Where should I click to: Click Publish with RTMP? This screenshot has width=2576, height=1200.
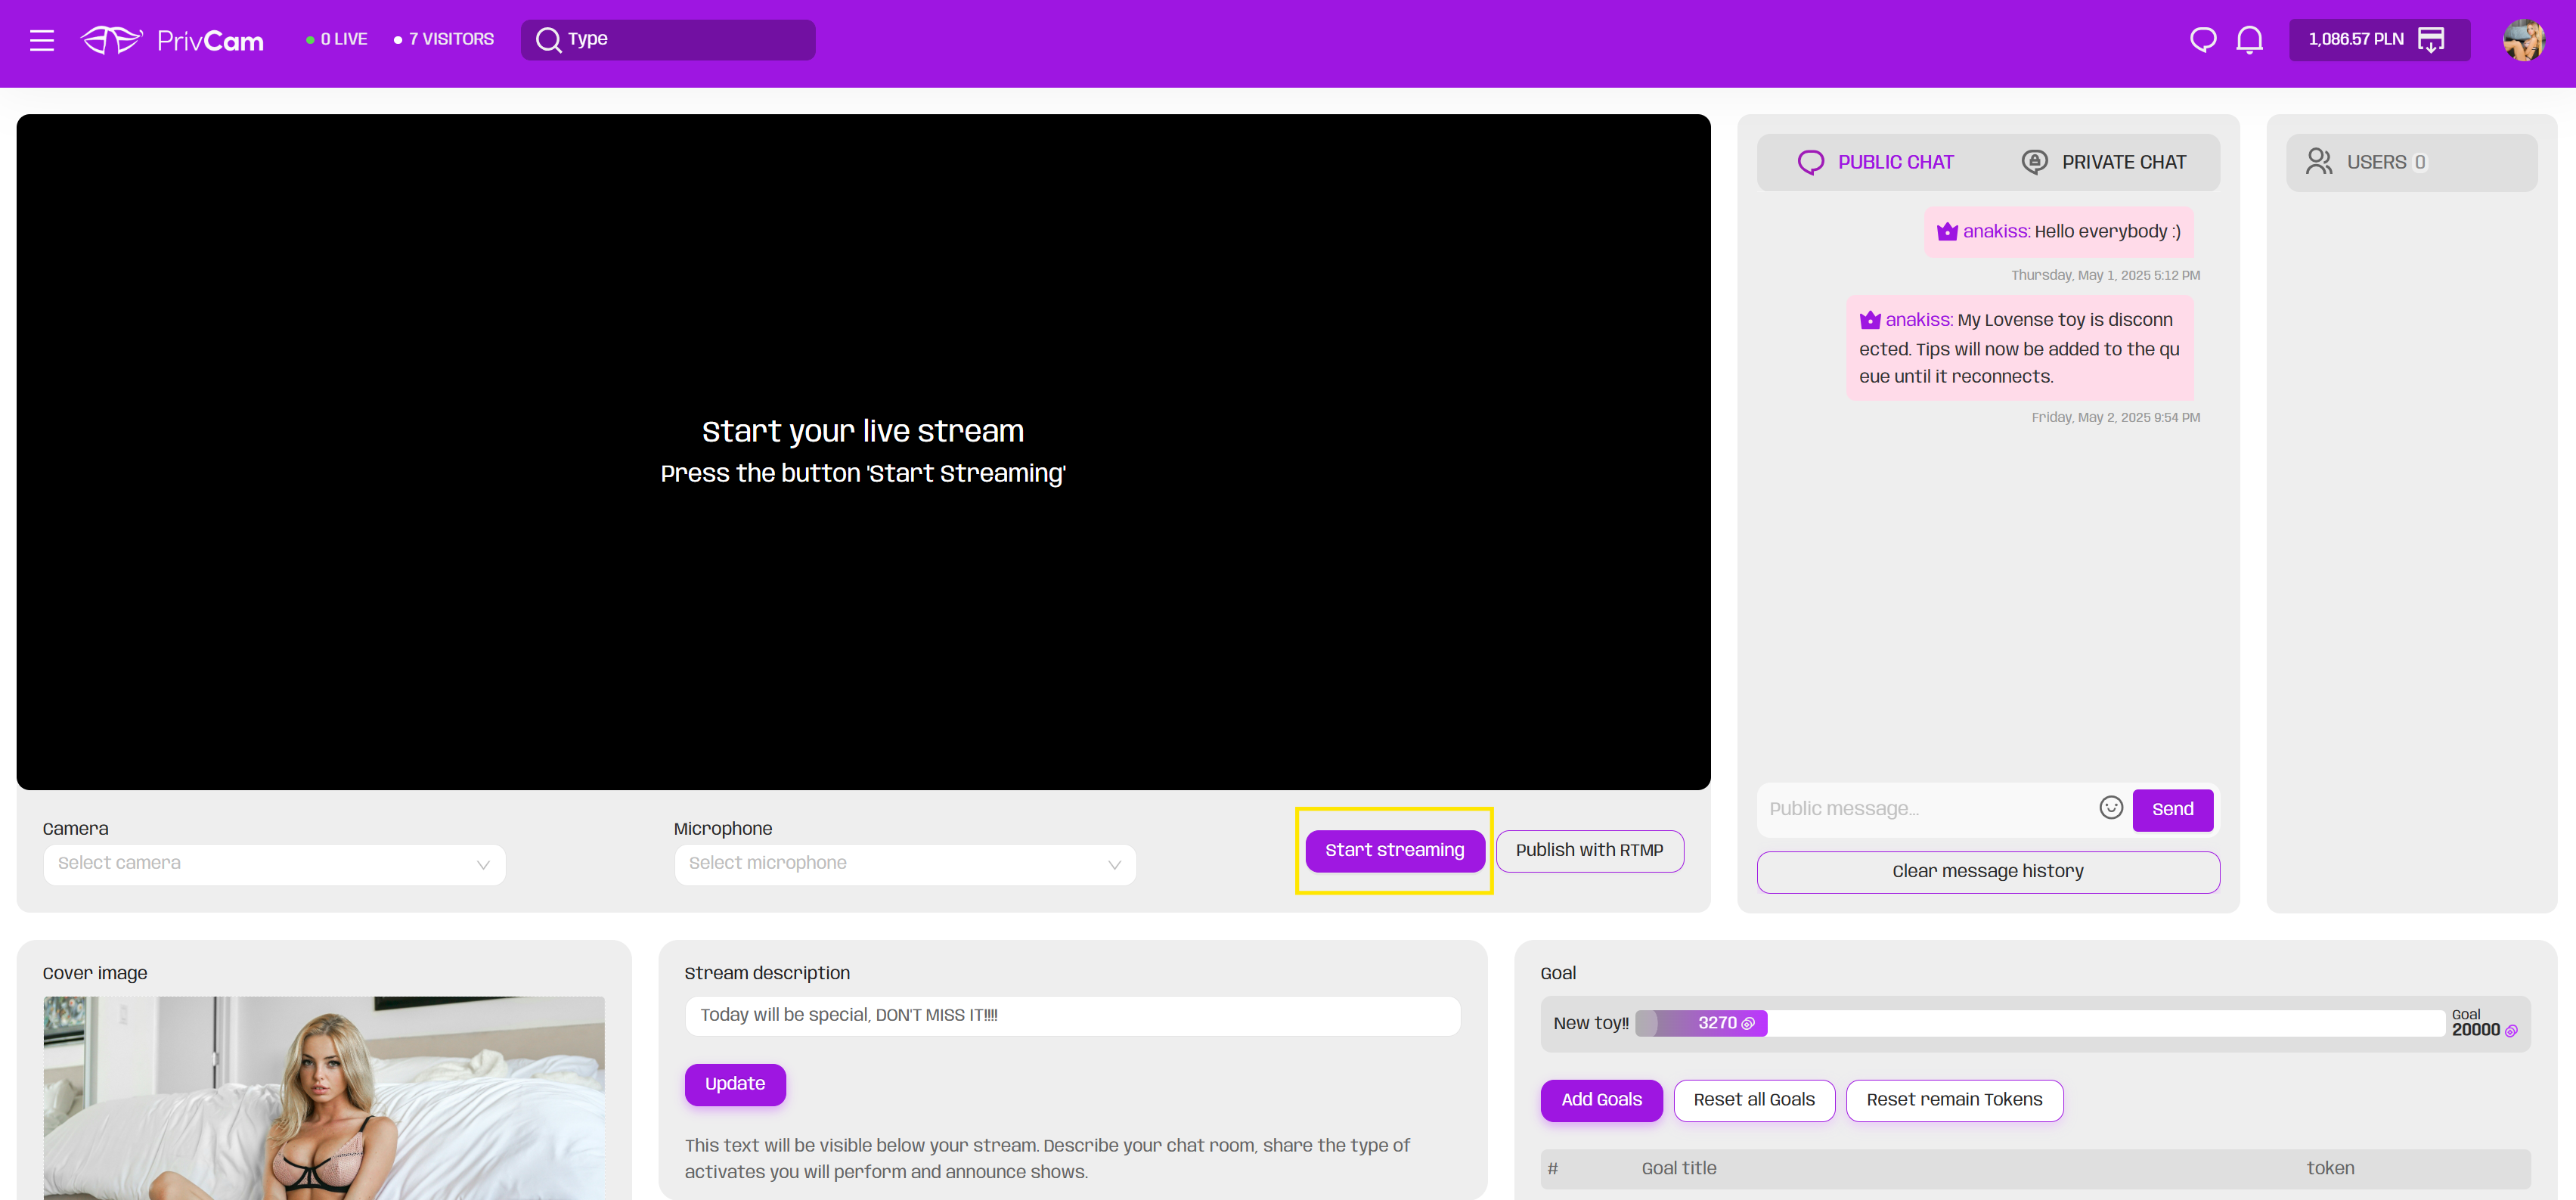[x=1589, y=850]
